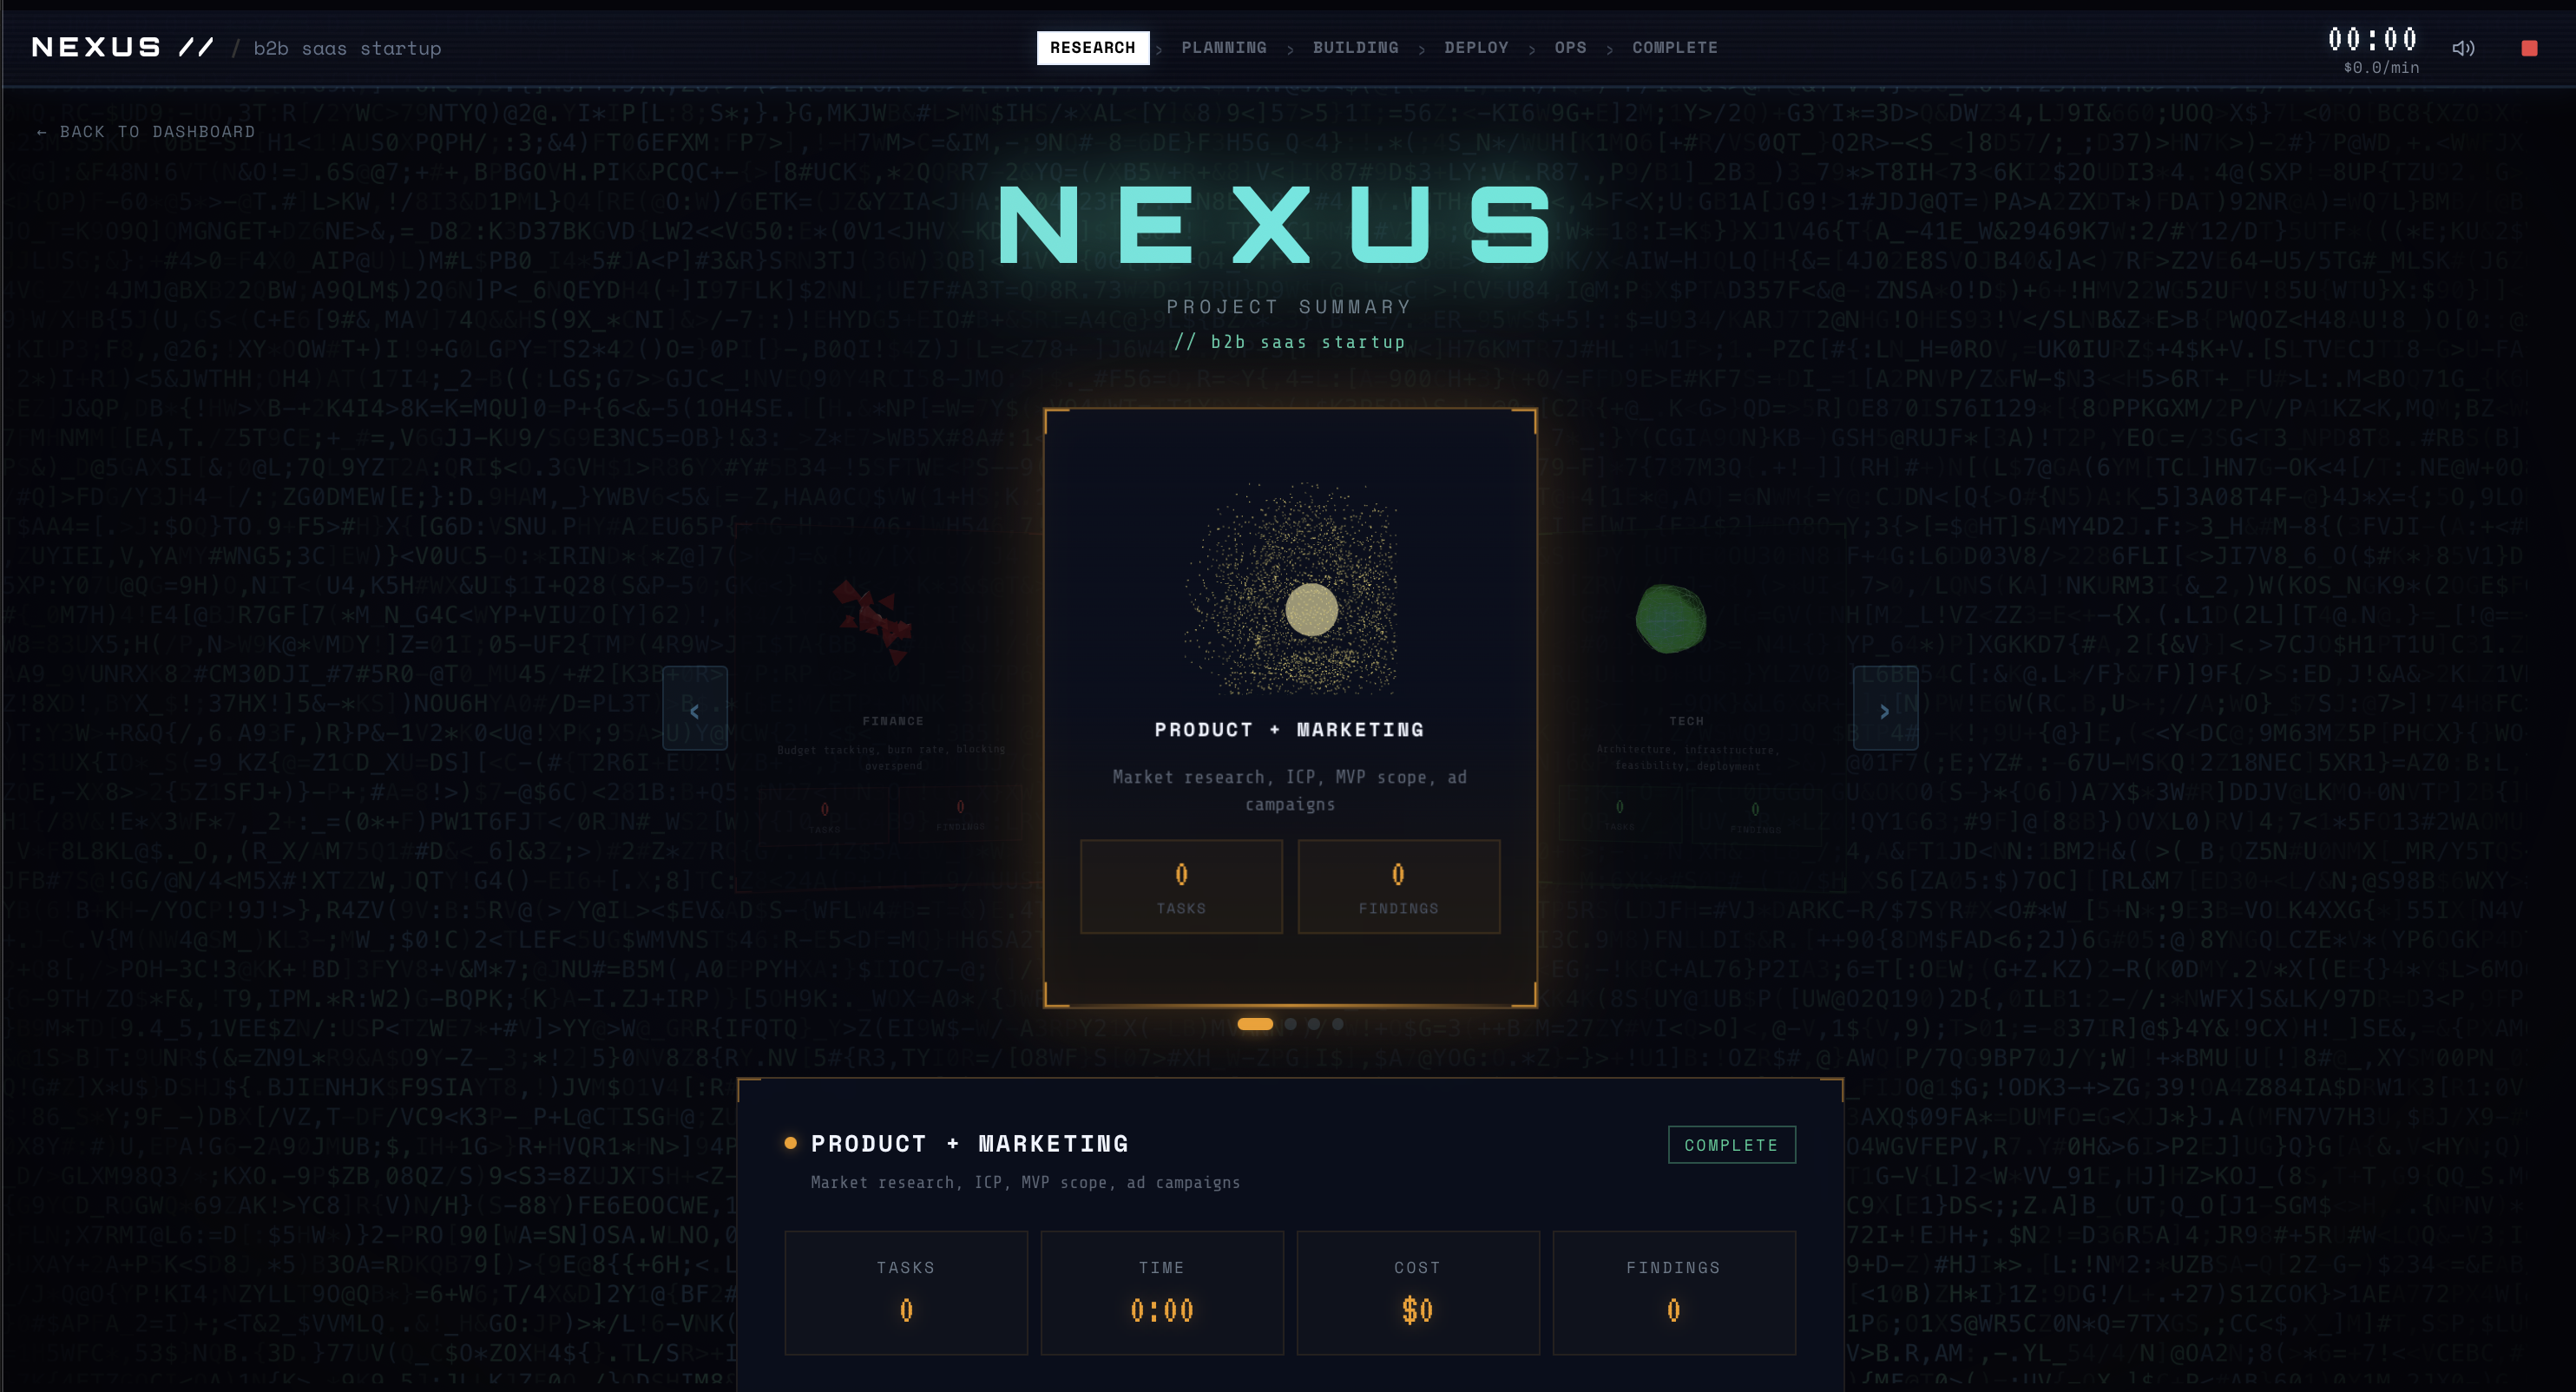Click the green Tech blob icon
This screenshot has width=2576, height=1392.
tap(1671, 619)
